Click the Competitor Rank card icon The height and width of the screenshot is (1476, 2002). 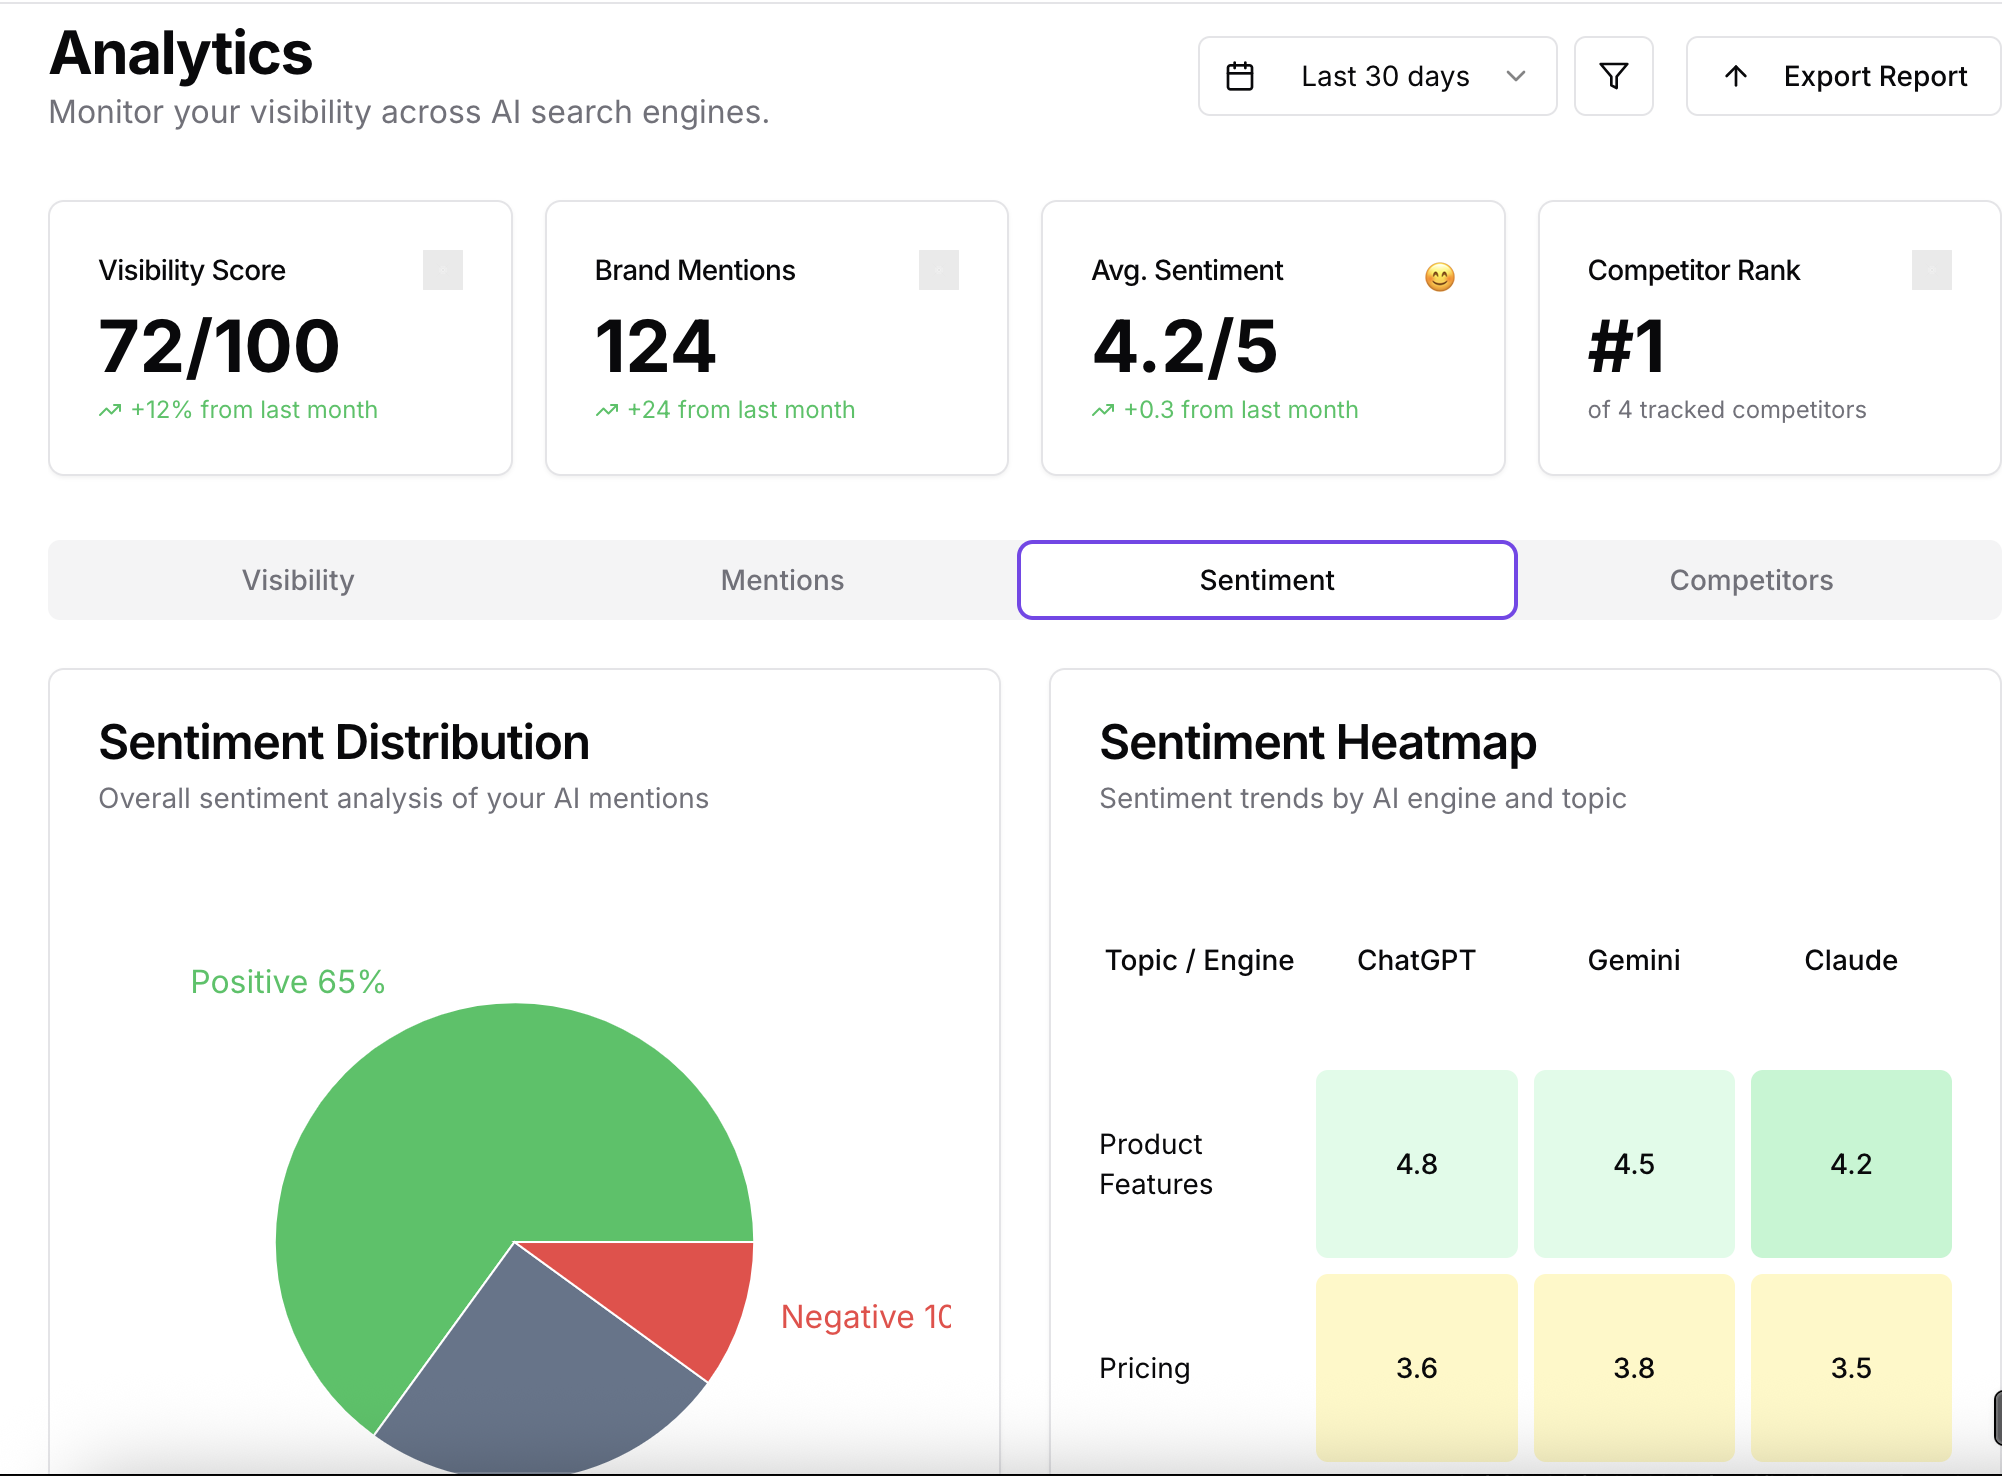(x=1931, y=270)
